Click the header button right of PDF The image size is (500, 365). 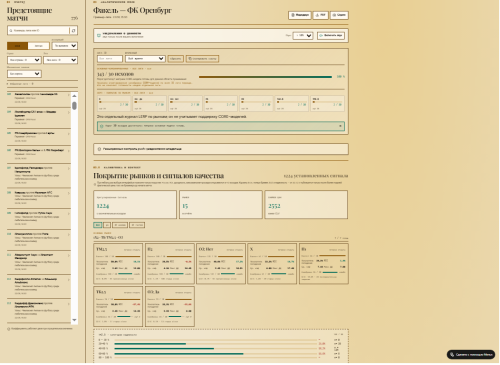pos(339,15)
